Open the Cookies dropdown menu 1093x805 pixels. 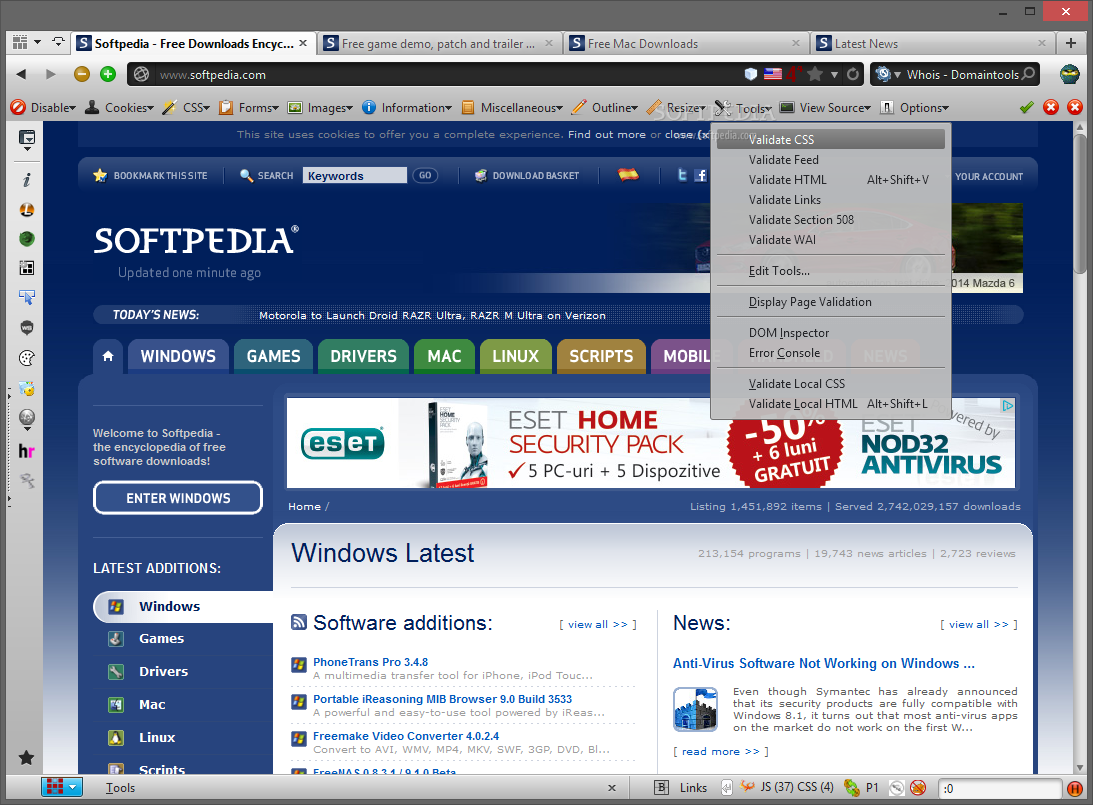tap(119, 107)
